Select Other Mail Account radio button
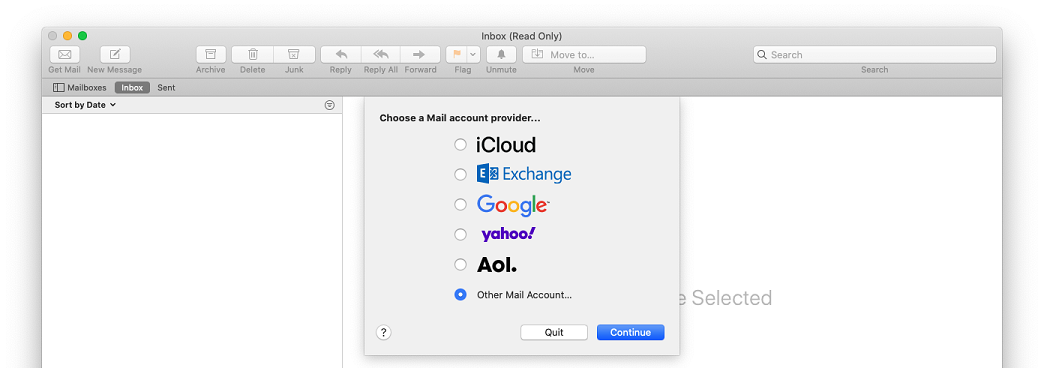 (x=460, y=294)
